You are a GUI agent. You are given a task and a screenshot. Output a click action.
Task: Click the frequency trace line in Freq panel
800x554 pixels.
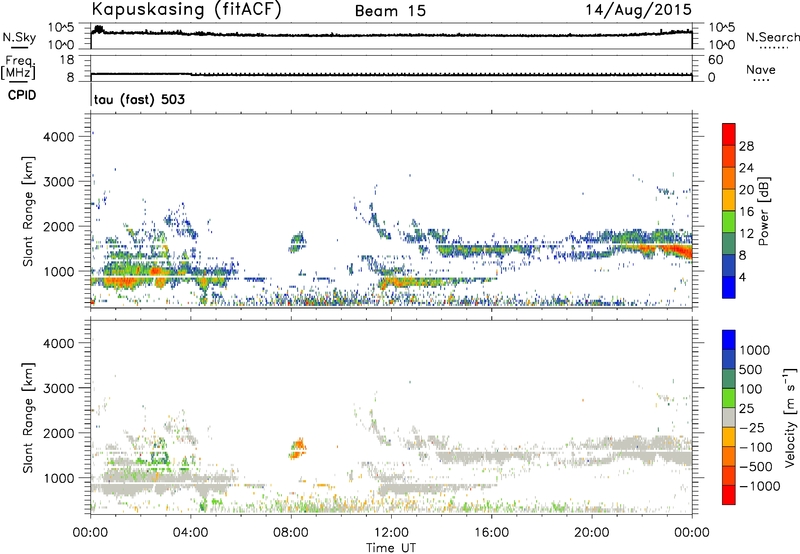click(x=391, y=75)
